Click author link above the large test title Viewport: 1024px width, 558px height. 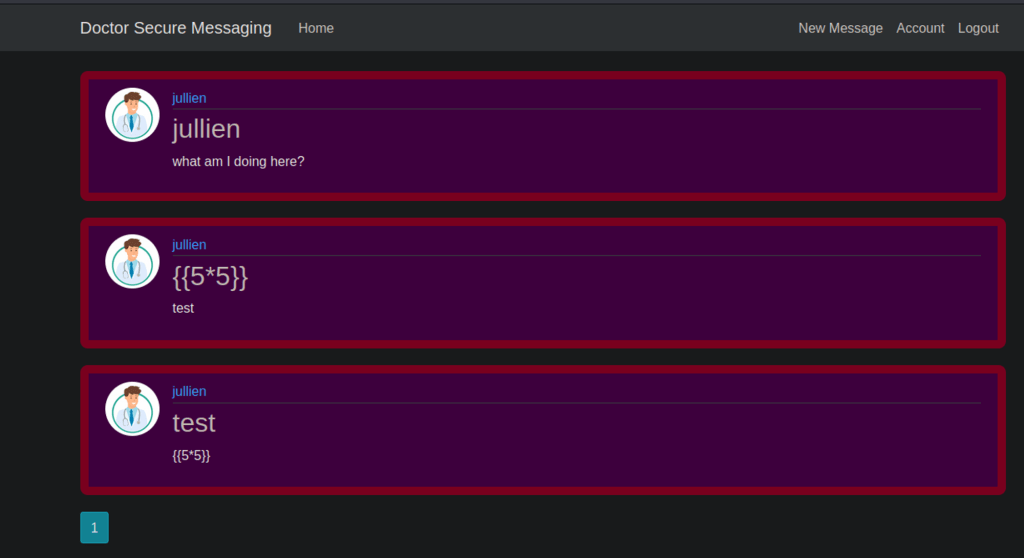(x=189, y=392)
